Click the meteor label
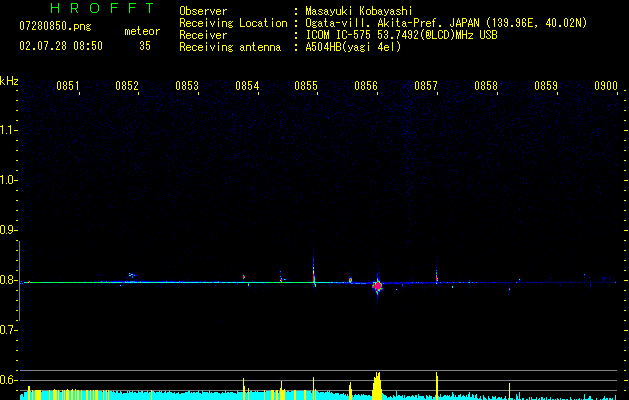 142,31
